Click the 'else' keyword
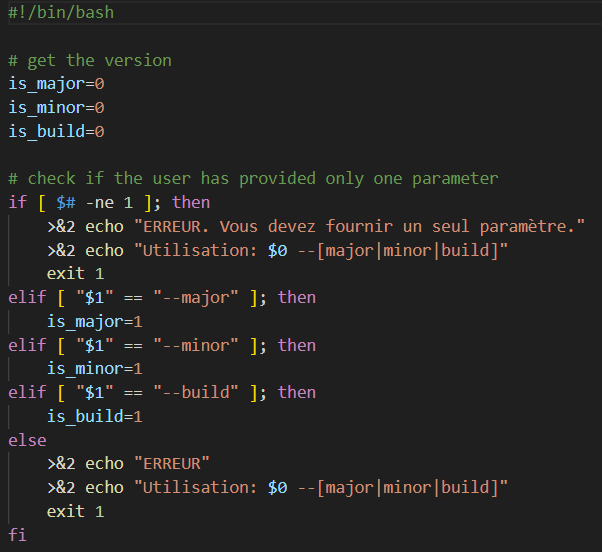This screenshot has height=552, width=602. tap(27, 440)
